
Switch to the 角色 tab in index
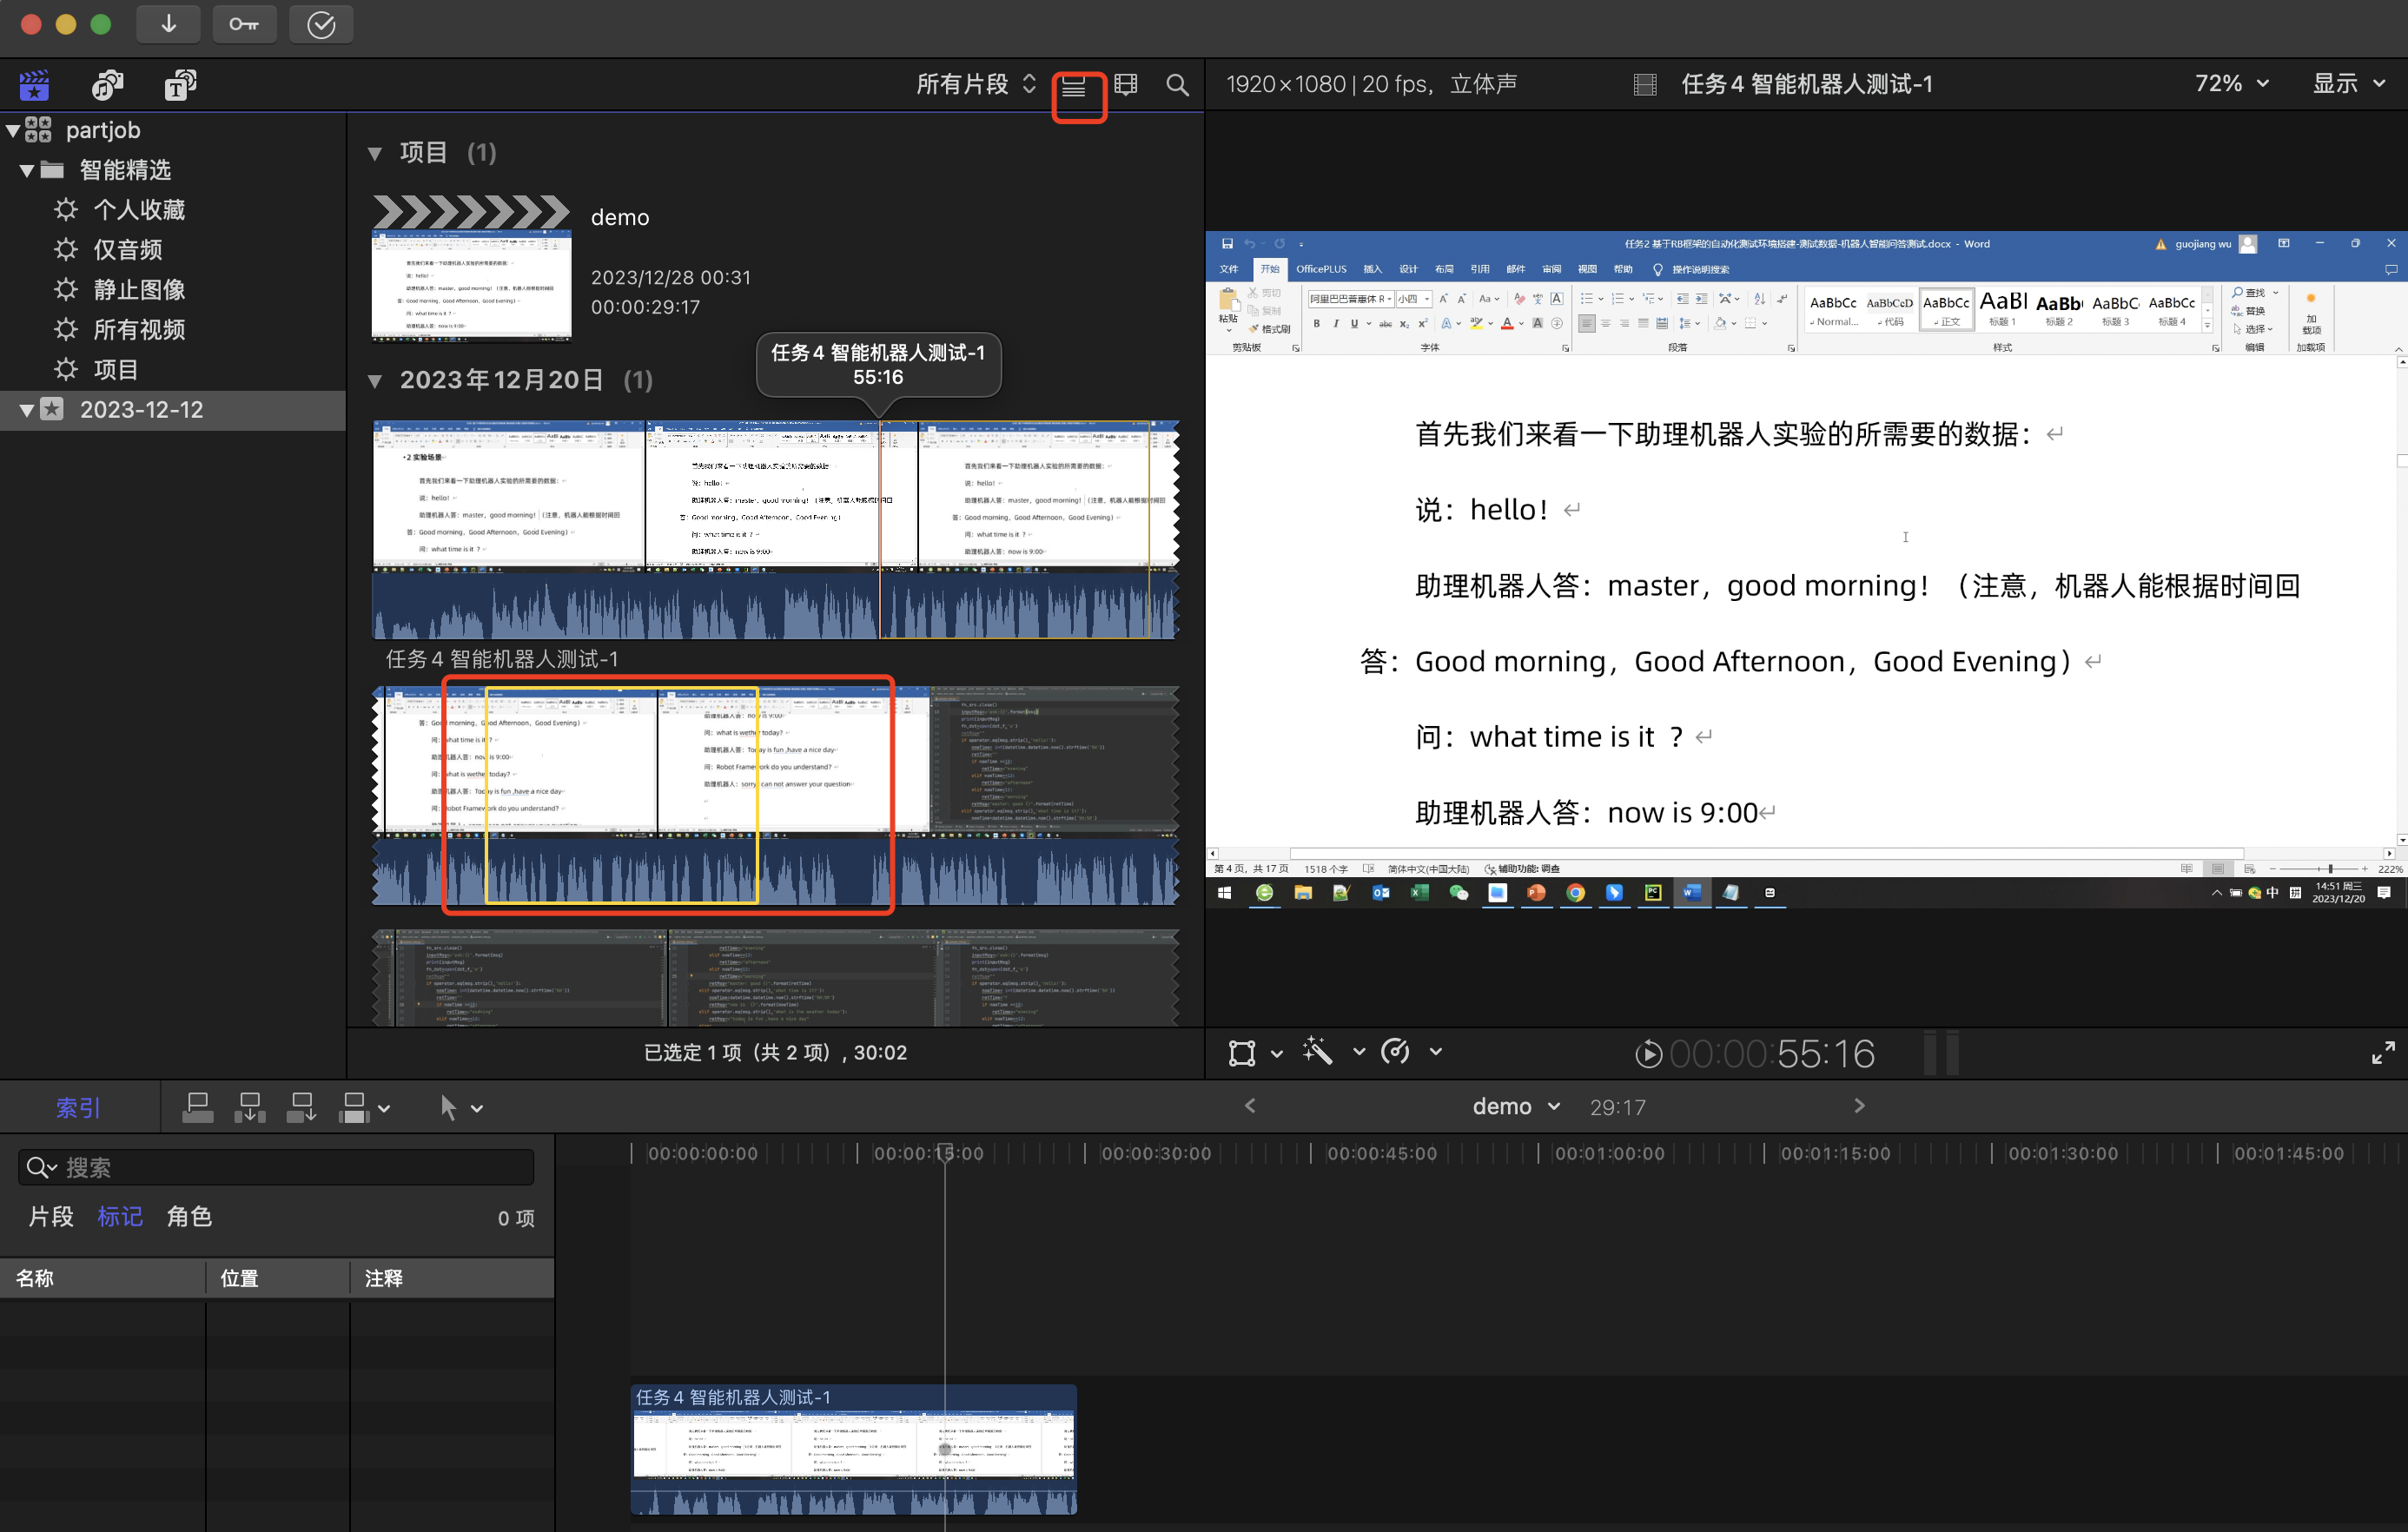189,1216
